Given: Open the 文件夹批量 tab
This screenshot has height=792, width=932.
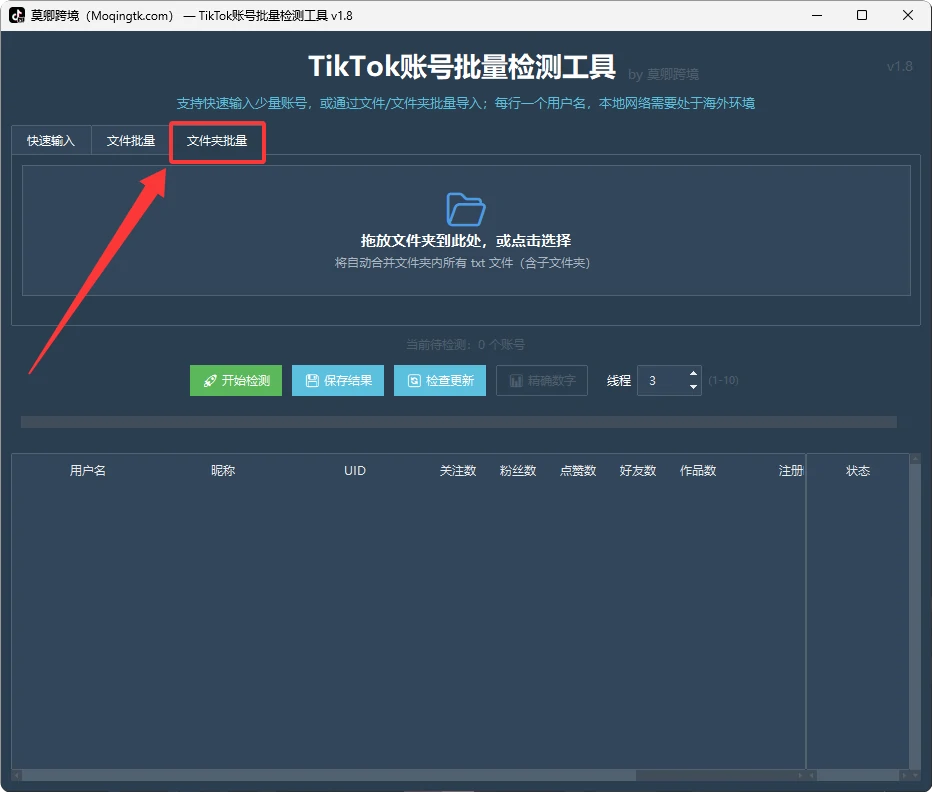Looking at the screenshot, I should 217,141.
